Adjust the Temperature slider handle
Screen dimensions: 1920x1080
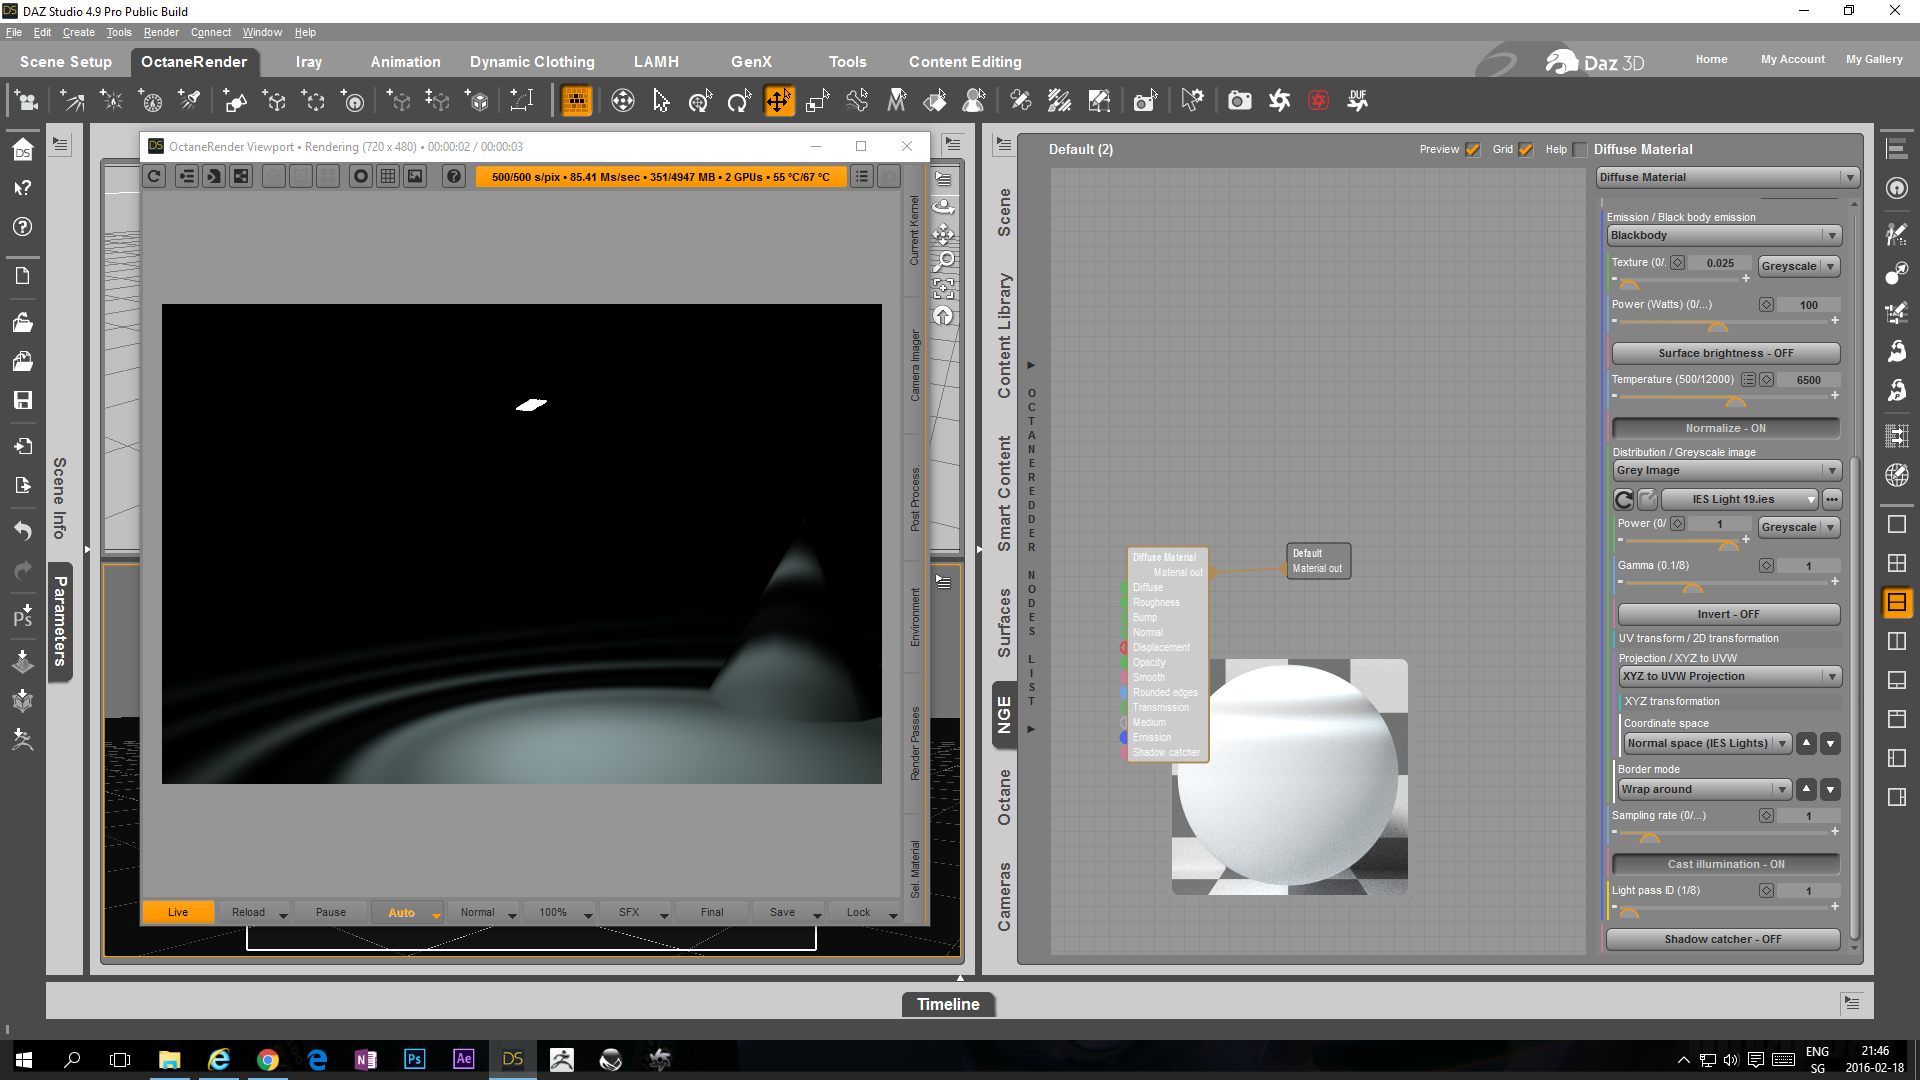(1735, 401)
